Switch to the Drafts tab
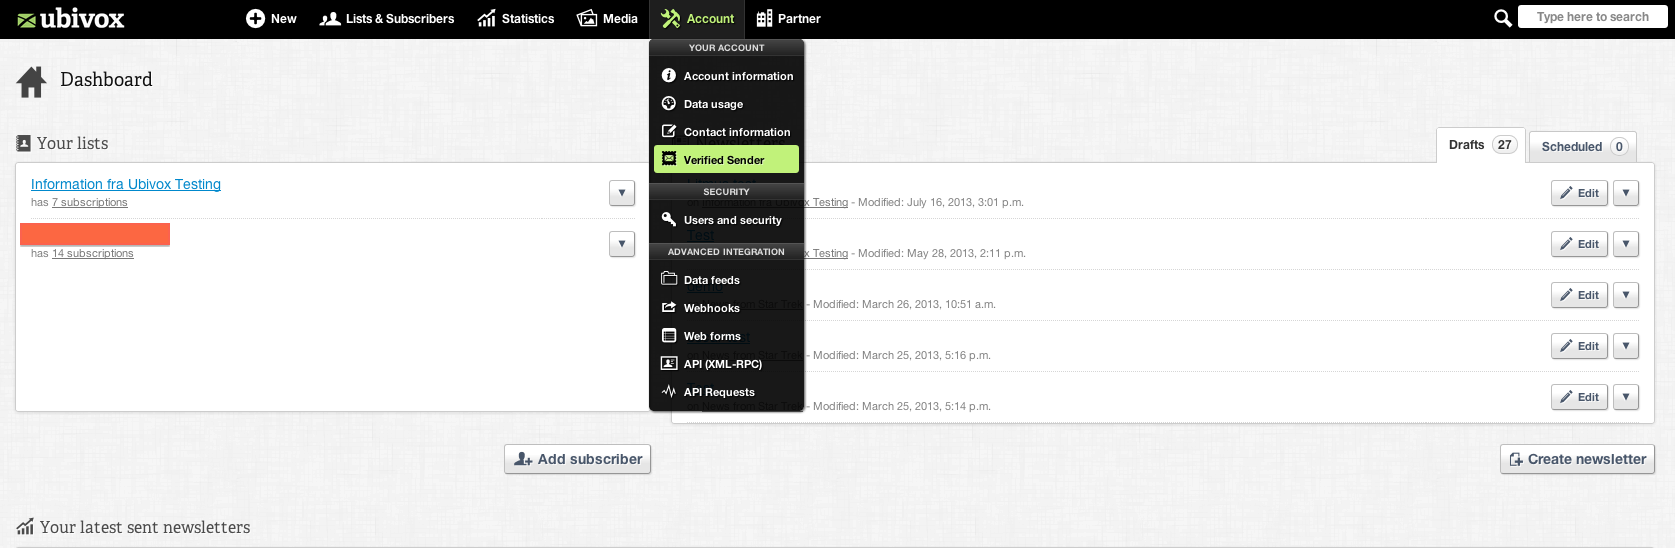Viewport: 1675px width, 548px height. tap(1481, 145)
